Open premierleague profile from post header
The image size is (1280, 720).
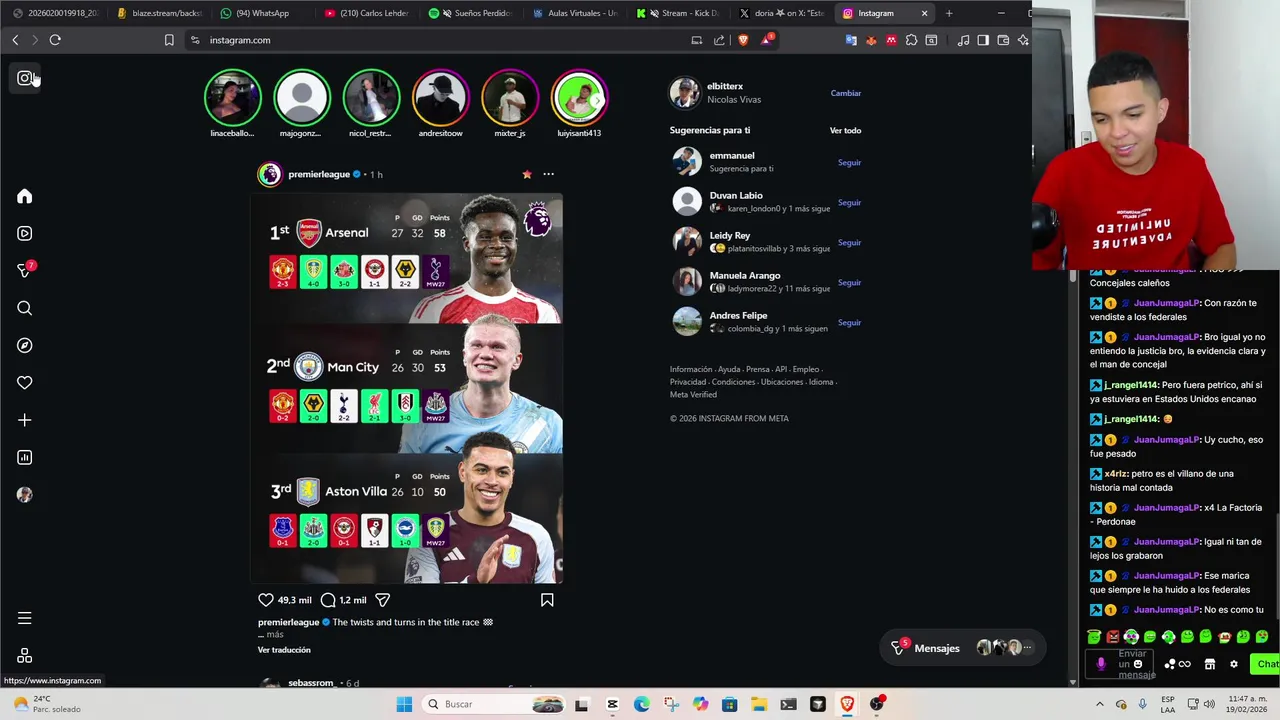tap(319, 174)
